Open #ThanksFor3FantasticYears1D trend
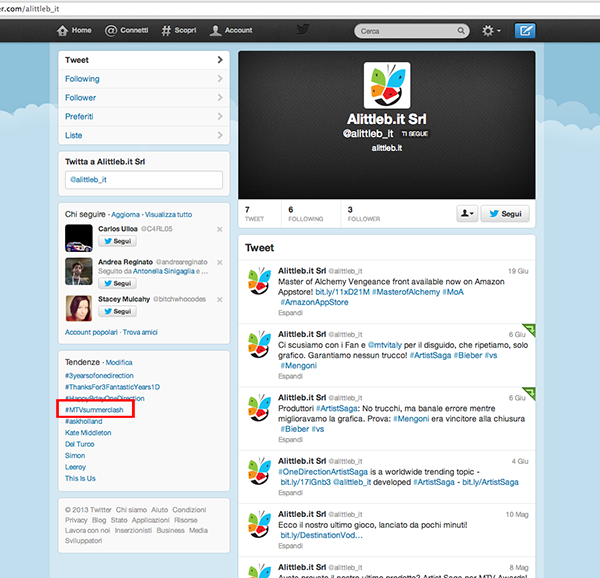The width and height of the screenshot is (600, 578). pyautogui.click(x=112, y=387)
